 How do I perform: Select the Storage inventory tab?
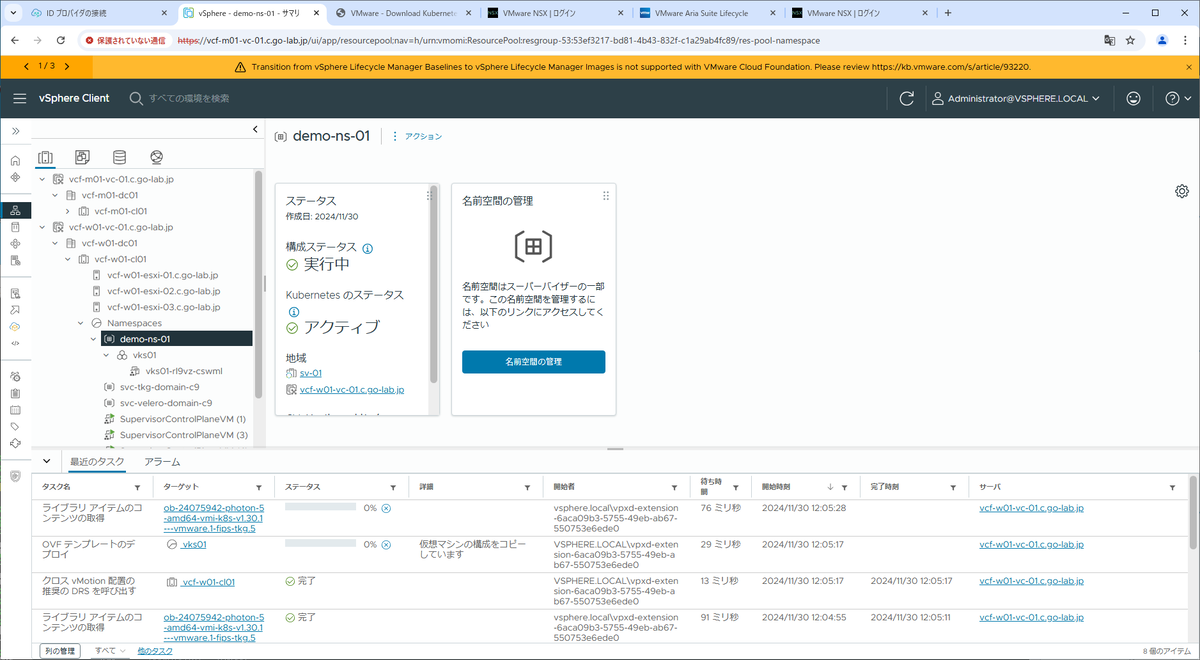coord(119,157)
